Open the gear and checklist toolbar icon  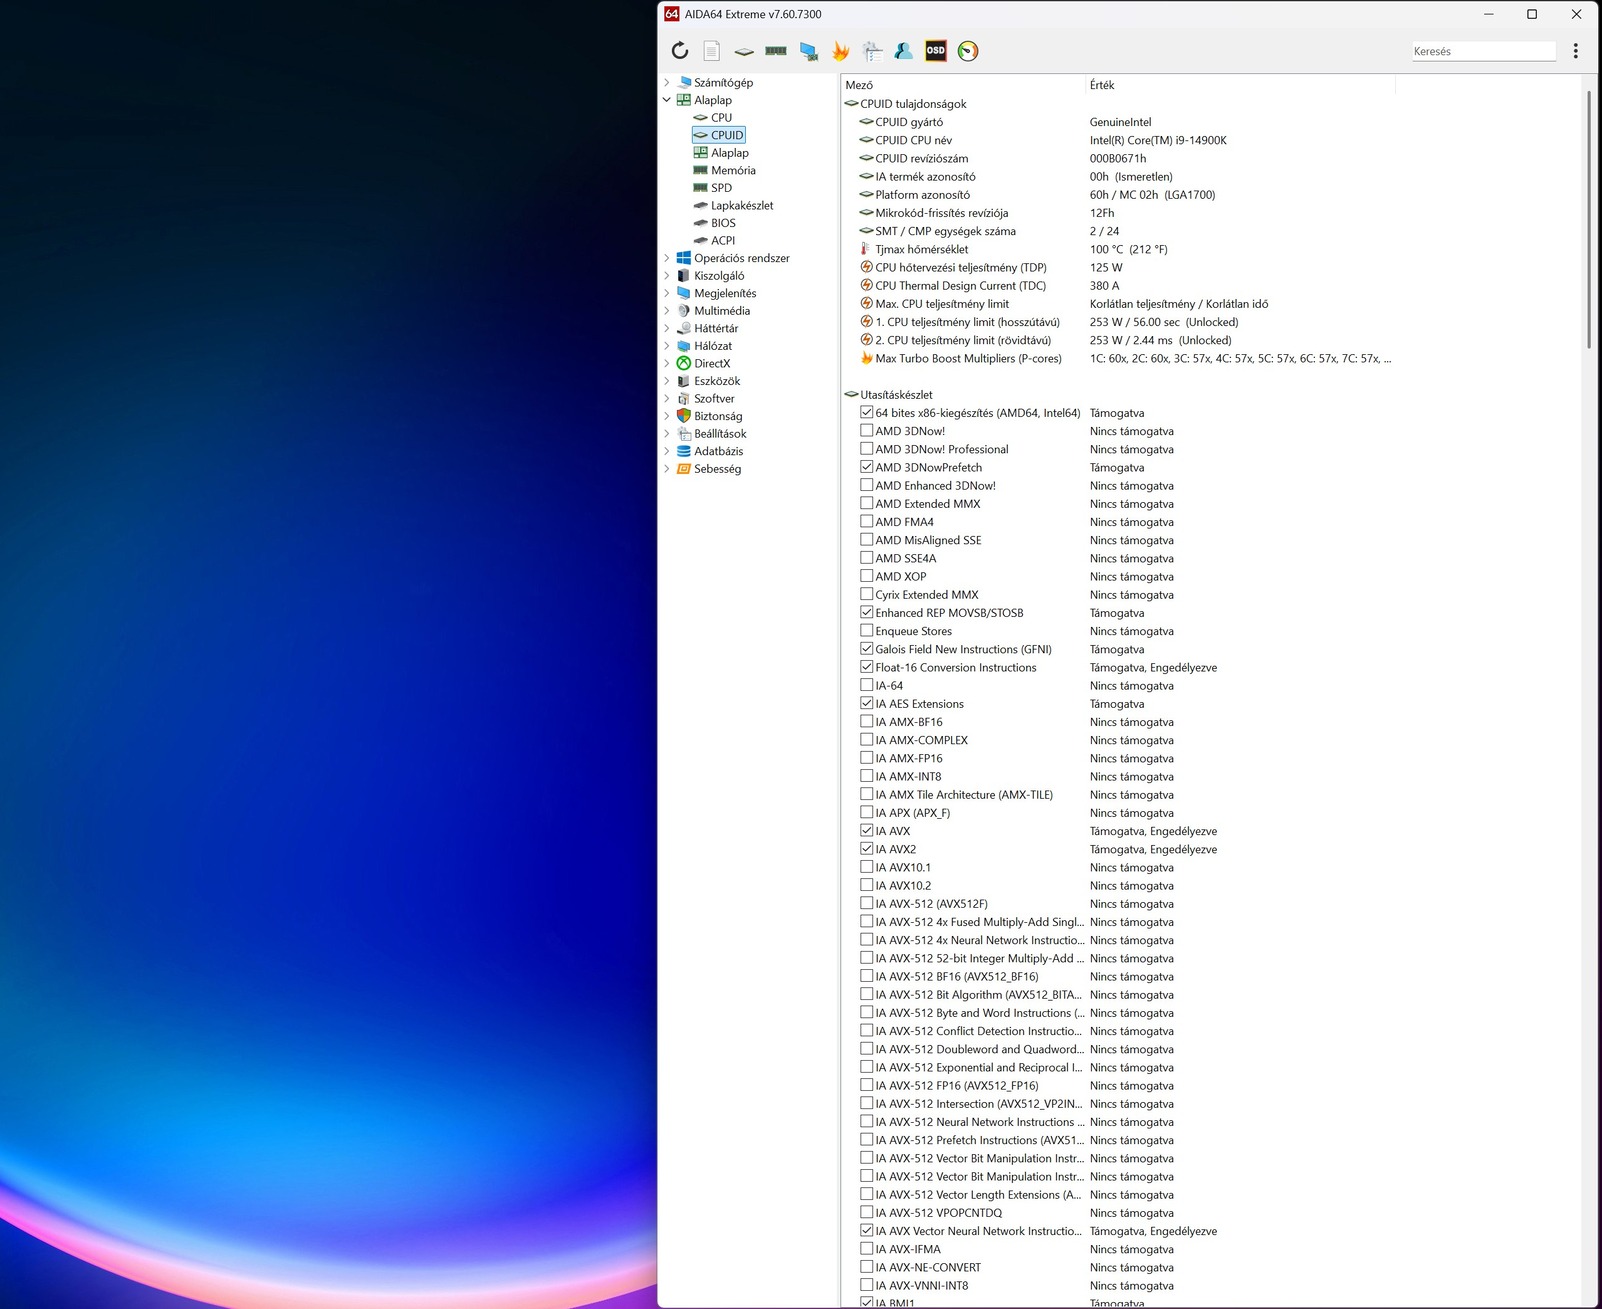tap(872, 51)
